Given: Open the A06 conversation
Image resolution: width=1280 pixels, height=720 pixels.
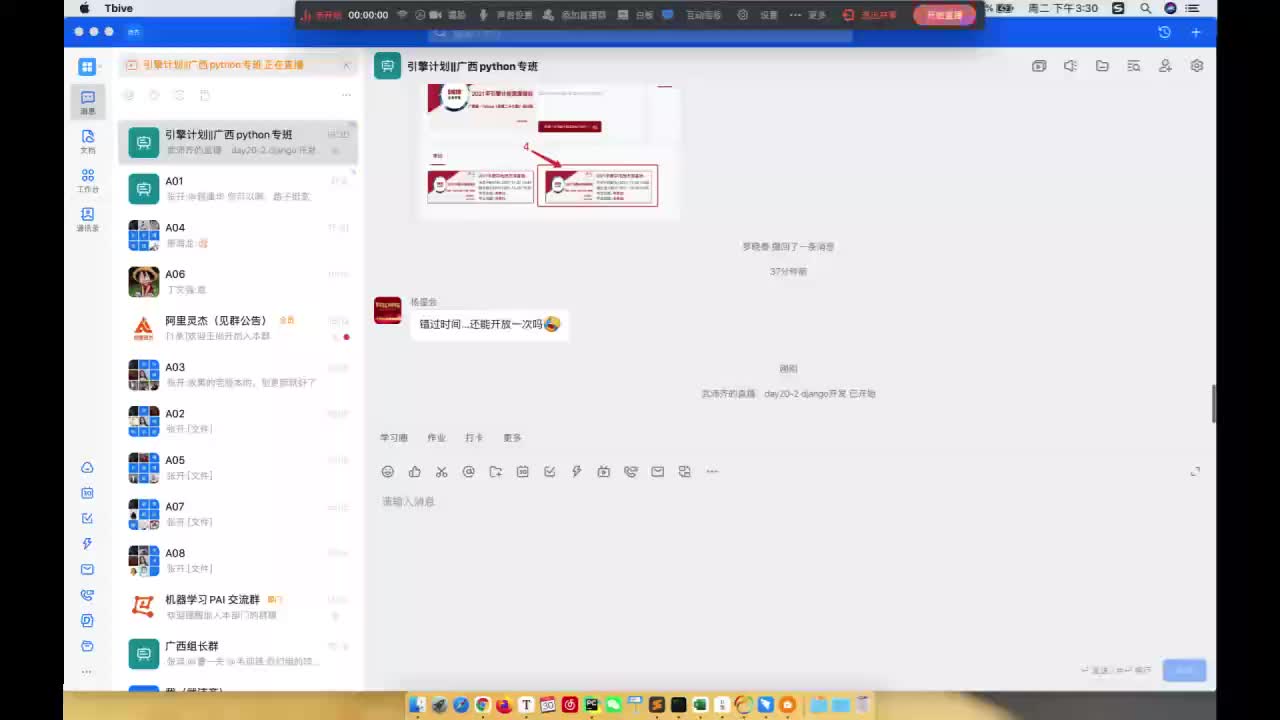Looking at the screenshot, I should (238, 281).
